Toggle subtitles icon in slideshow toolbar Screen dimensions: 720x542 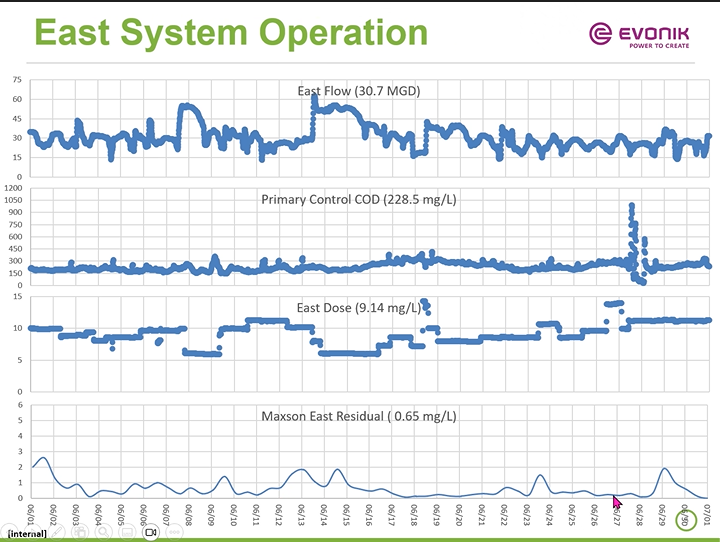(128, 533)
